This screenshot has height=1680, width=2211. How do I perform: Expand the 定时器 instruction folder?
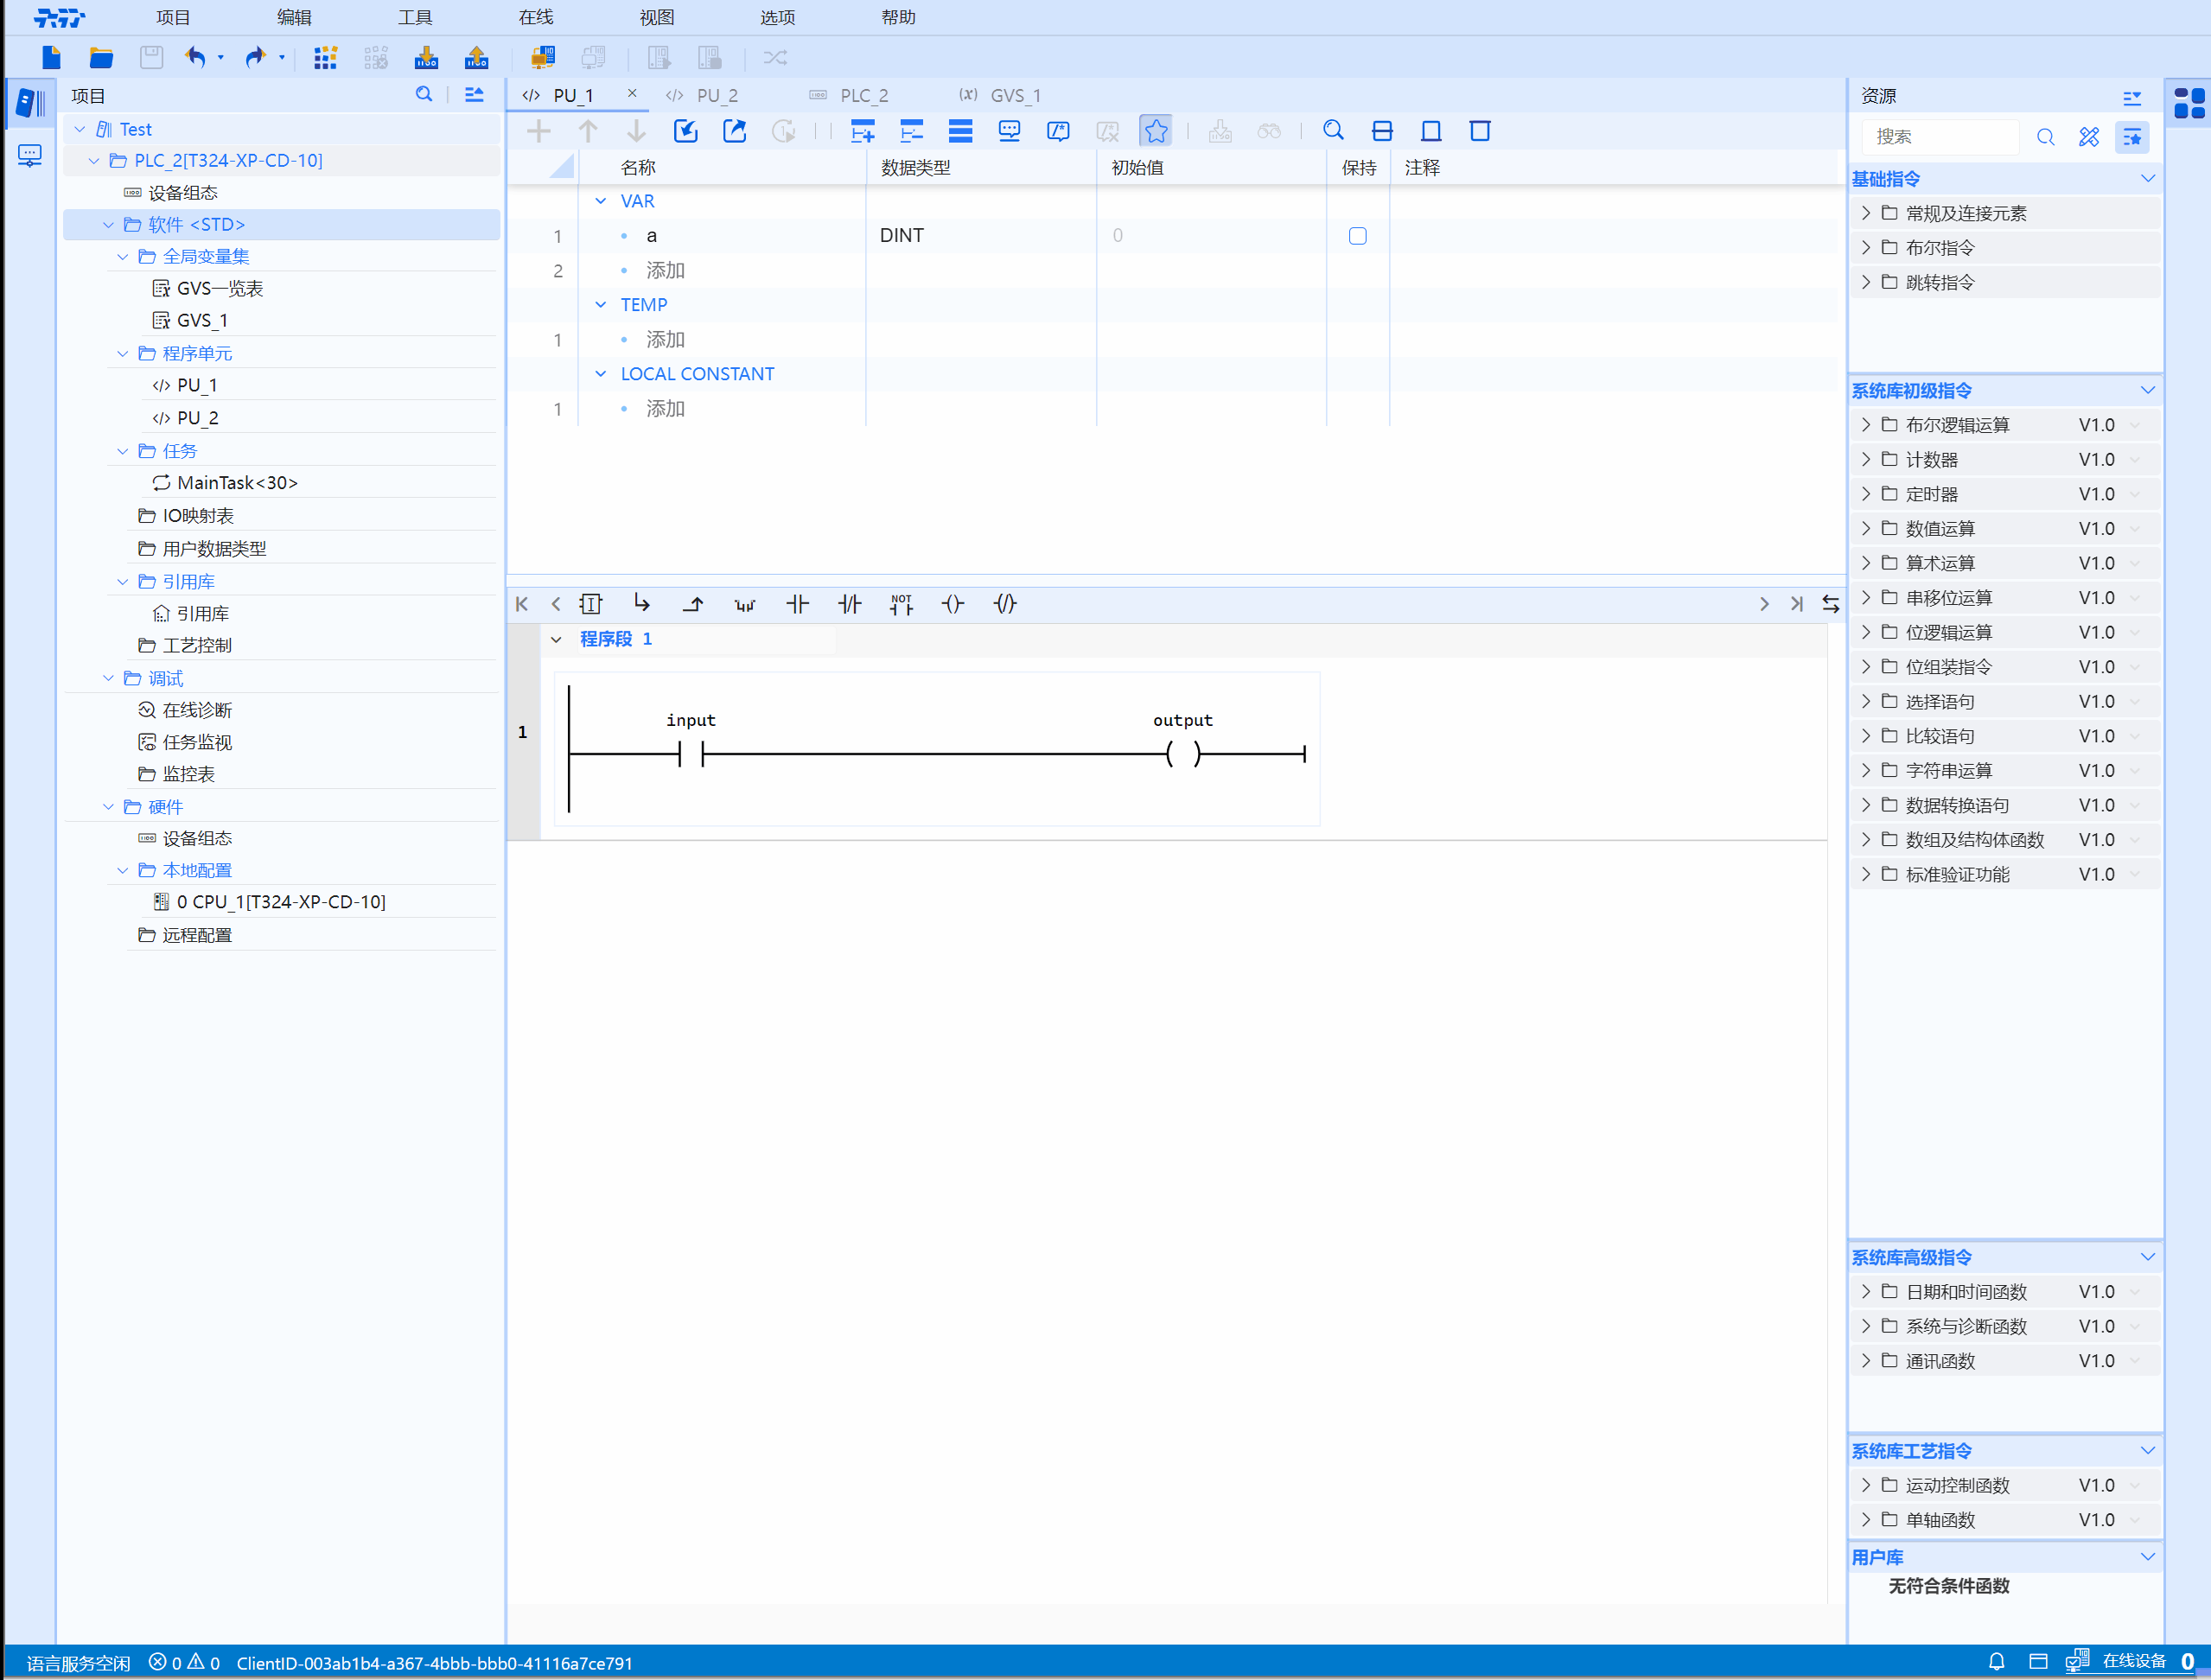click(1866, 494)
